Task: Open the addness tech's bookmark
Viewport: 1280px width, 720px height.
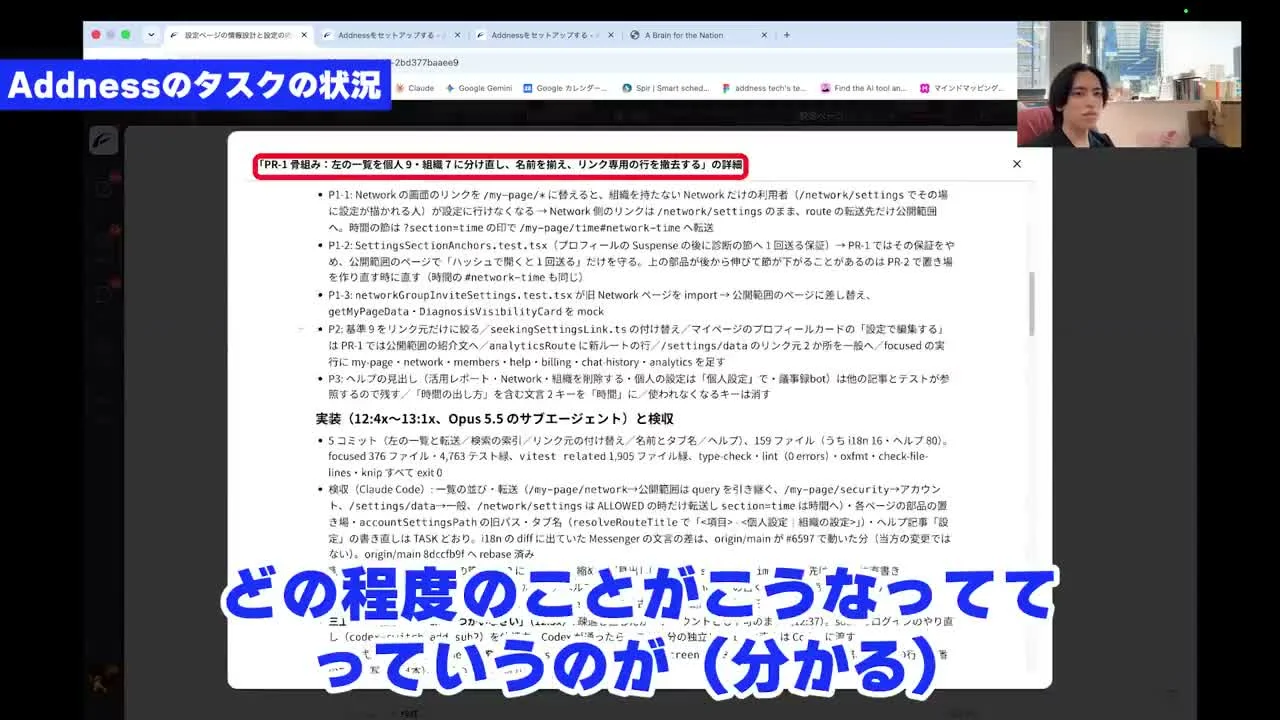Action: [x=764, y=88]
